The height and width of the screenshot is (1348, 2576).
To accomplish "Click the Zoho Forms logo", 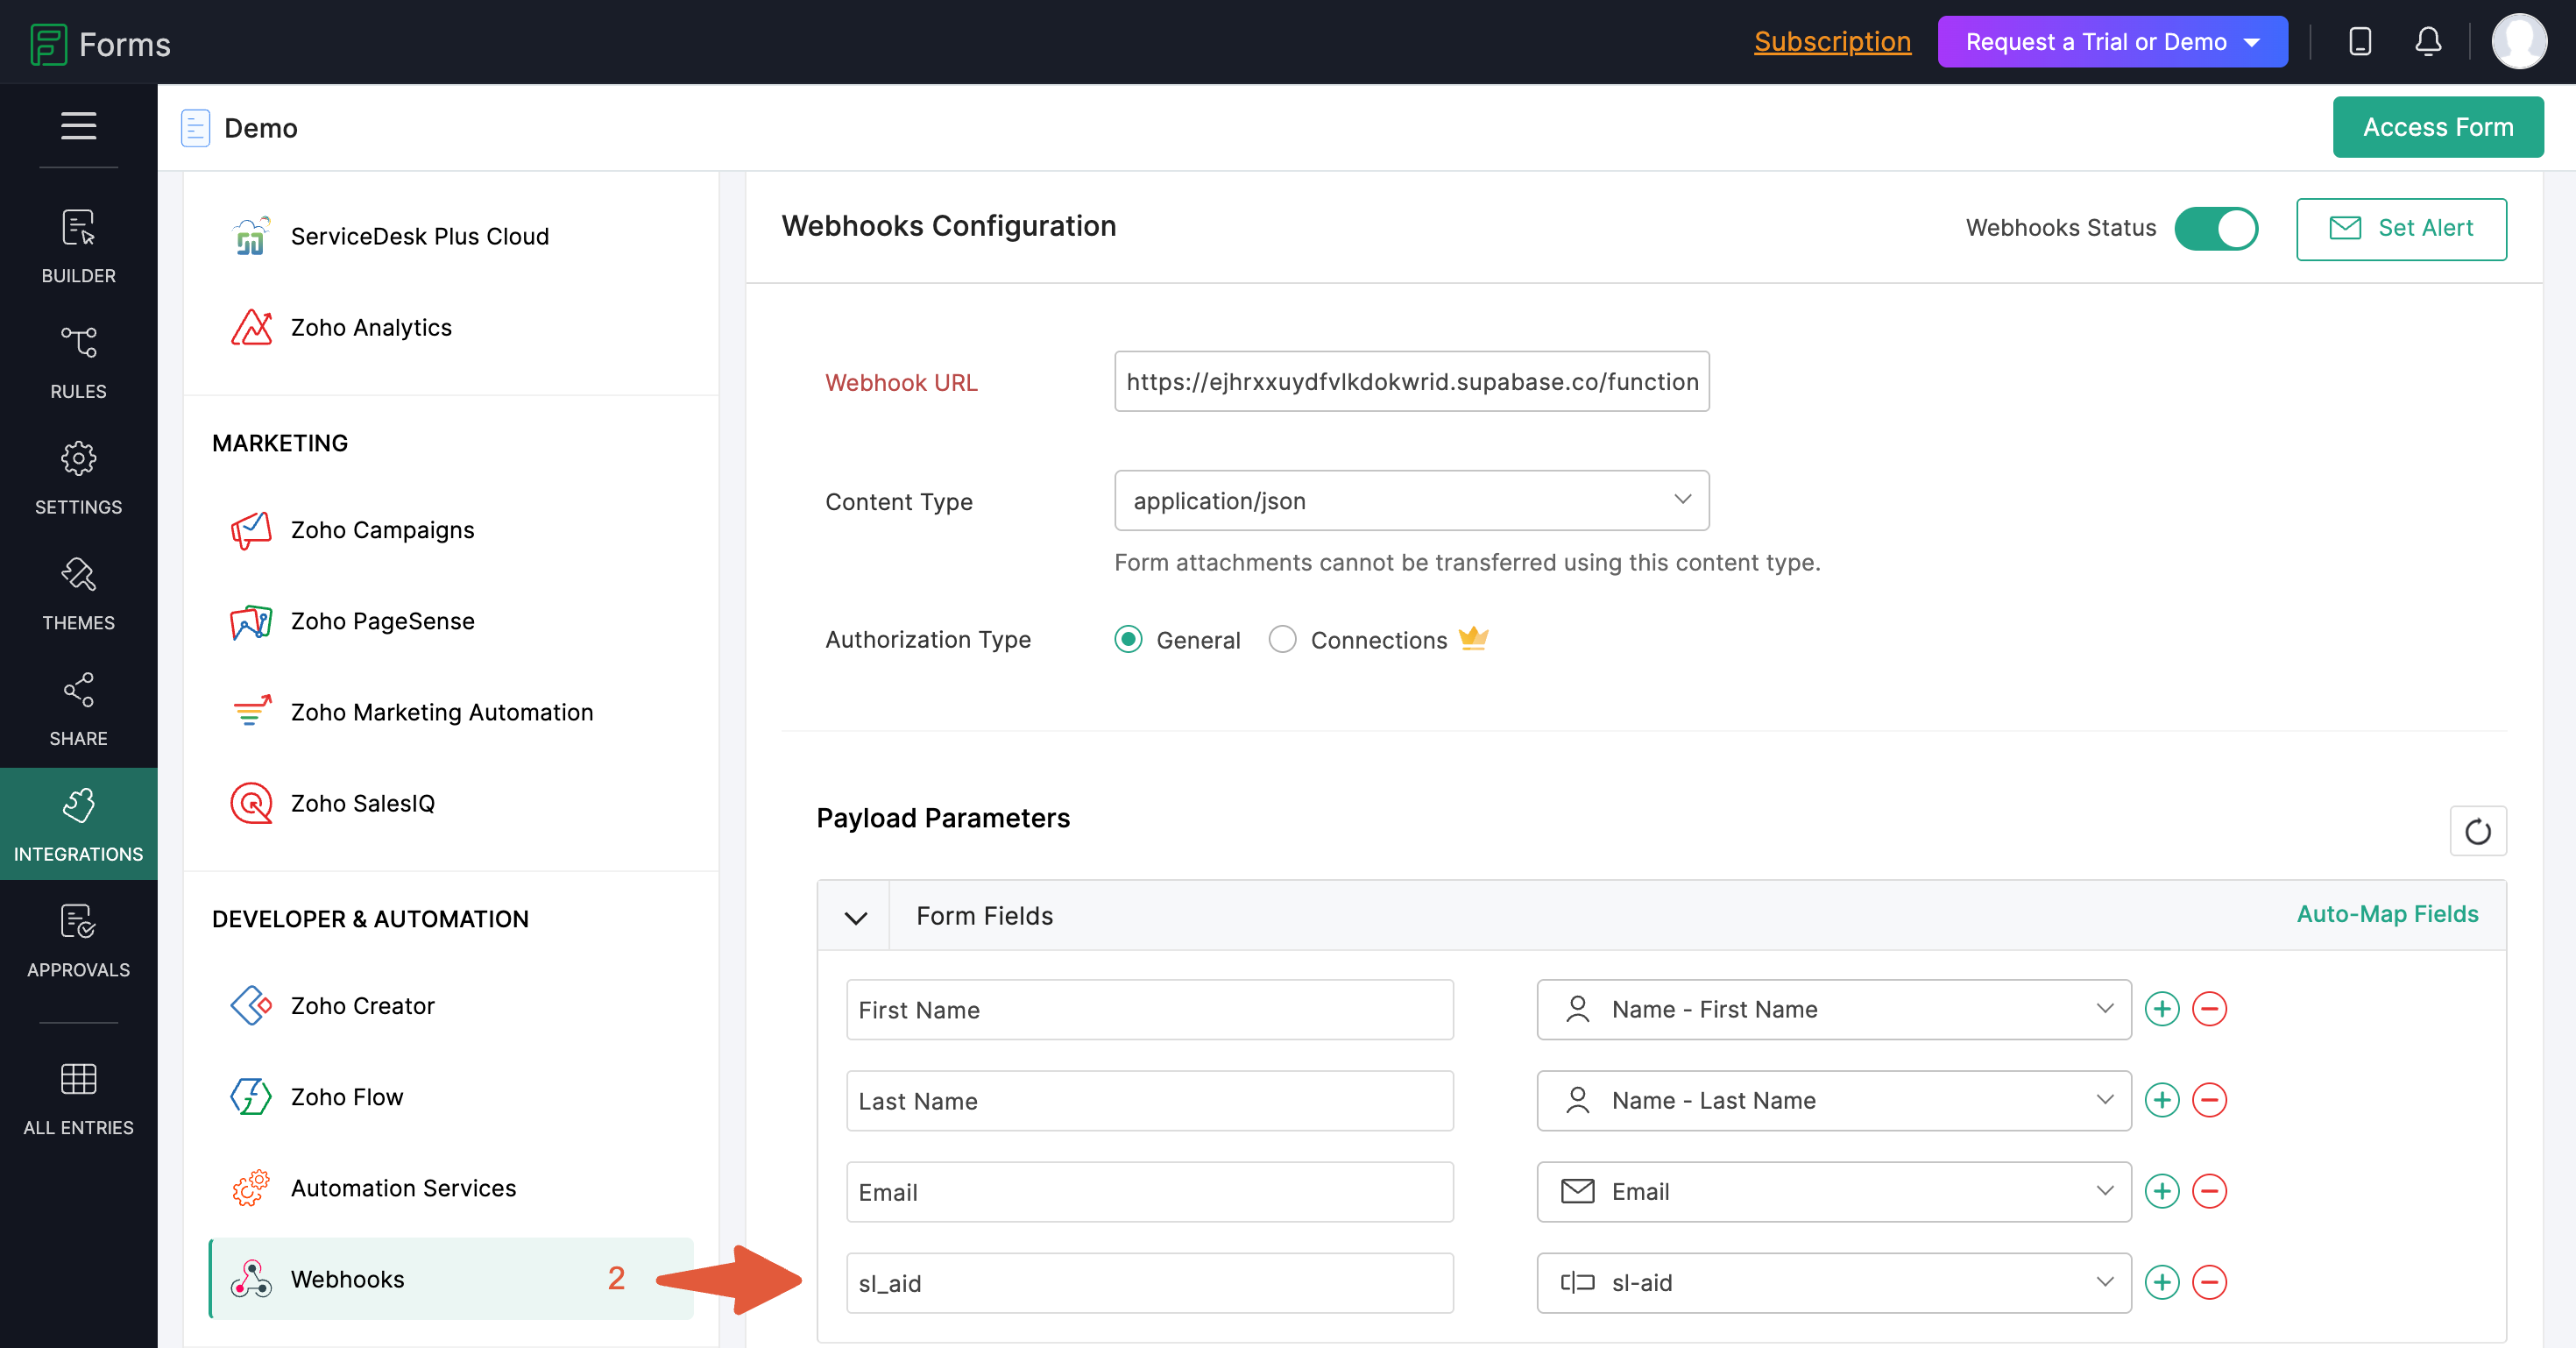I will 100,43.
